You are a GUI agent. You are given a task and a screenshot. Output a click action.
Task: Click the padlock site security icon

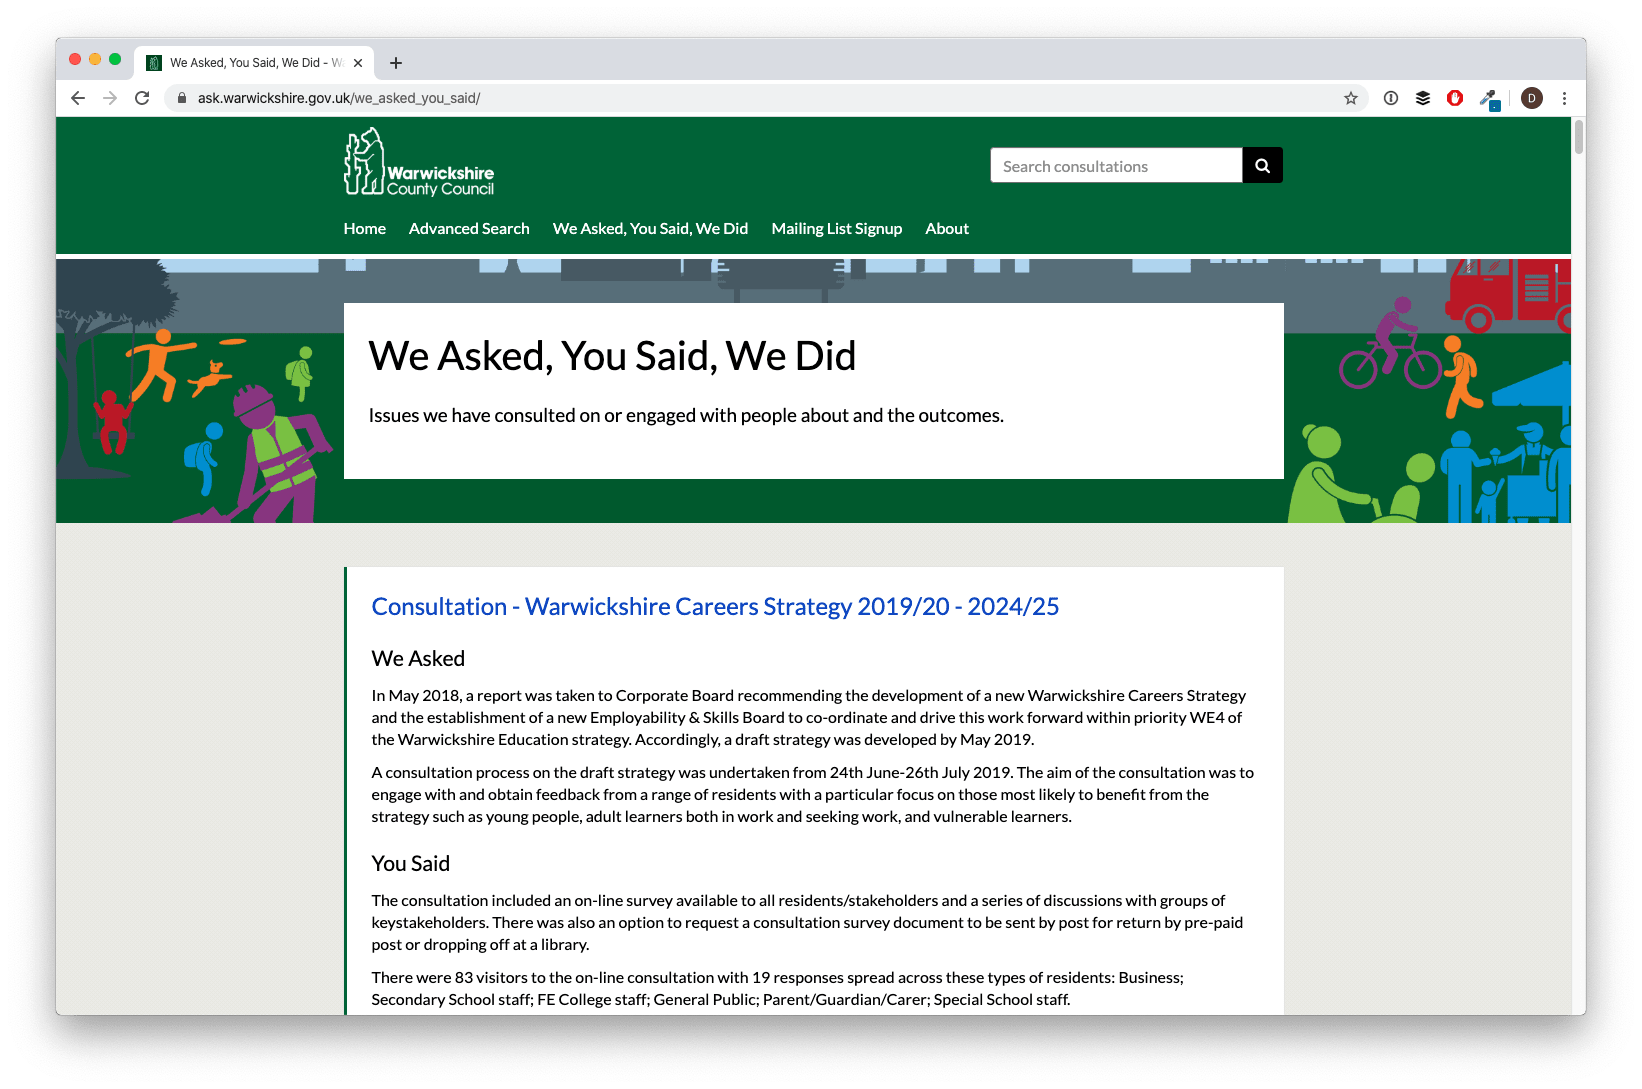[x=182, y=98]
